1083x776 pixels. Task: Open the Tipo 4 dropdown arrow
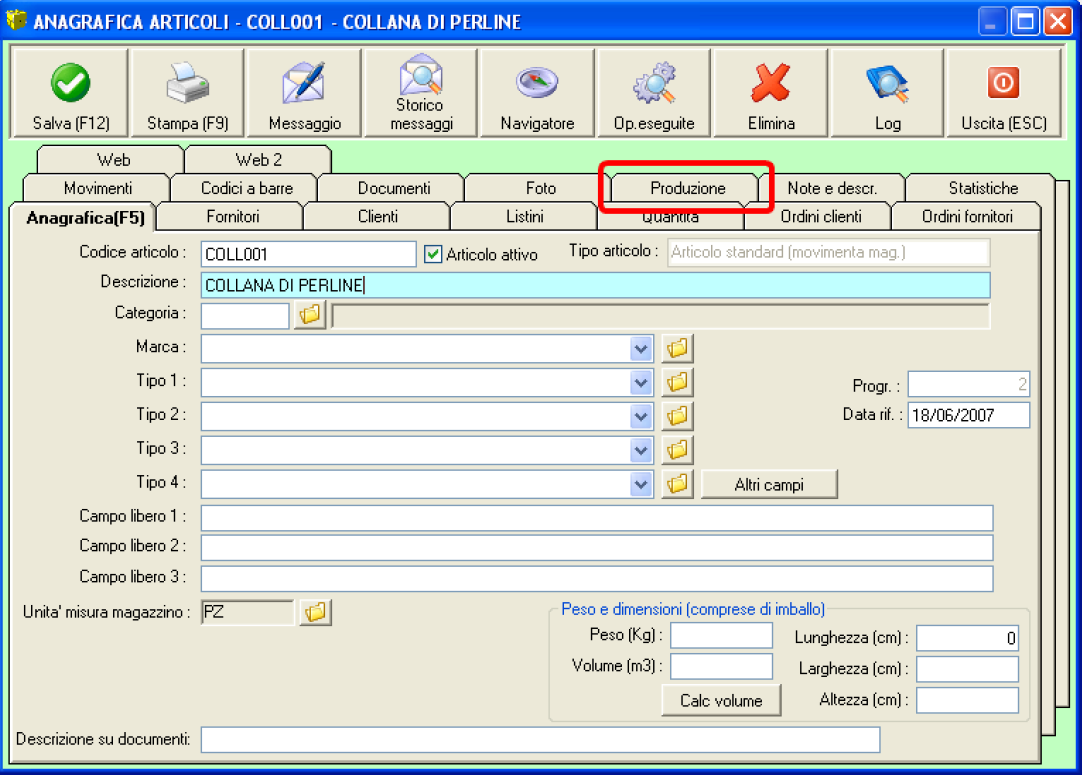(x=641, y=484)
